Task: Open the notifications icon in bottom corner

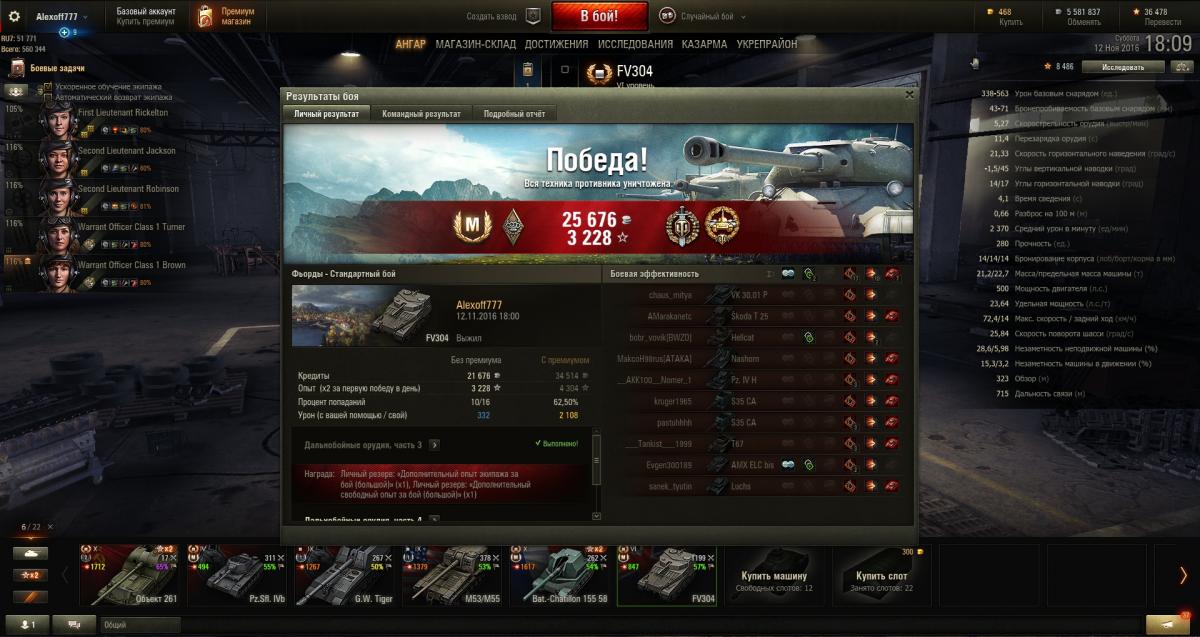Action: [1165, 624]
